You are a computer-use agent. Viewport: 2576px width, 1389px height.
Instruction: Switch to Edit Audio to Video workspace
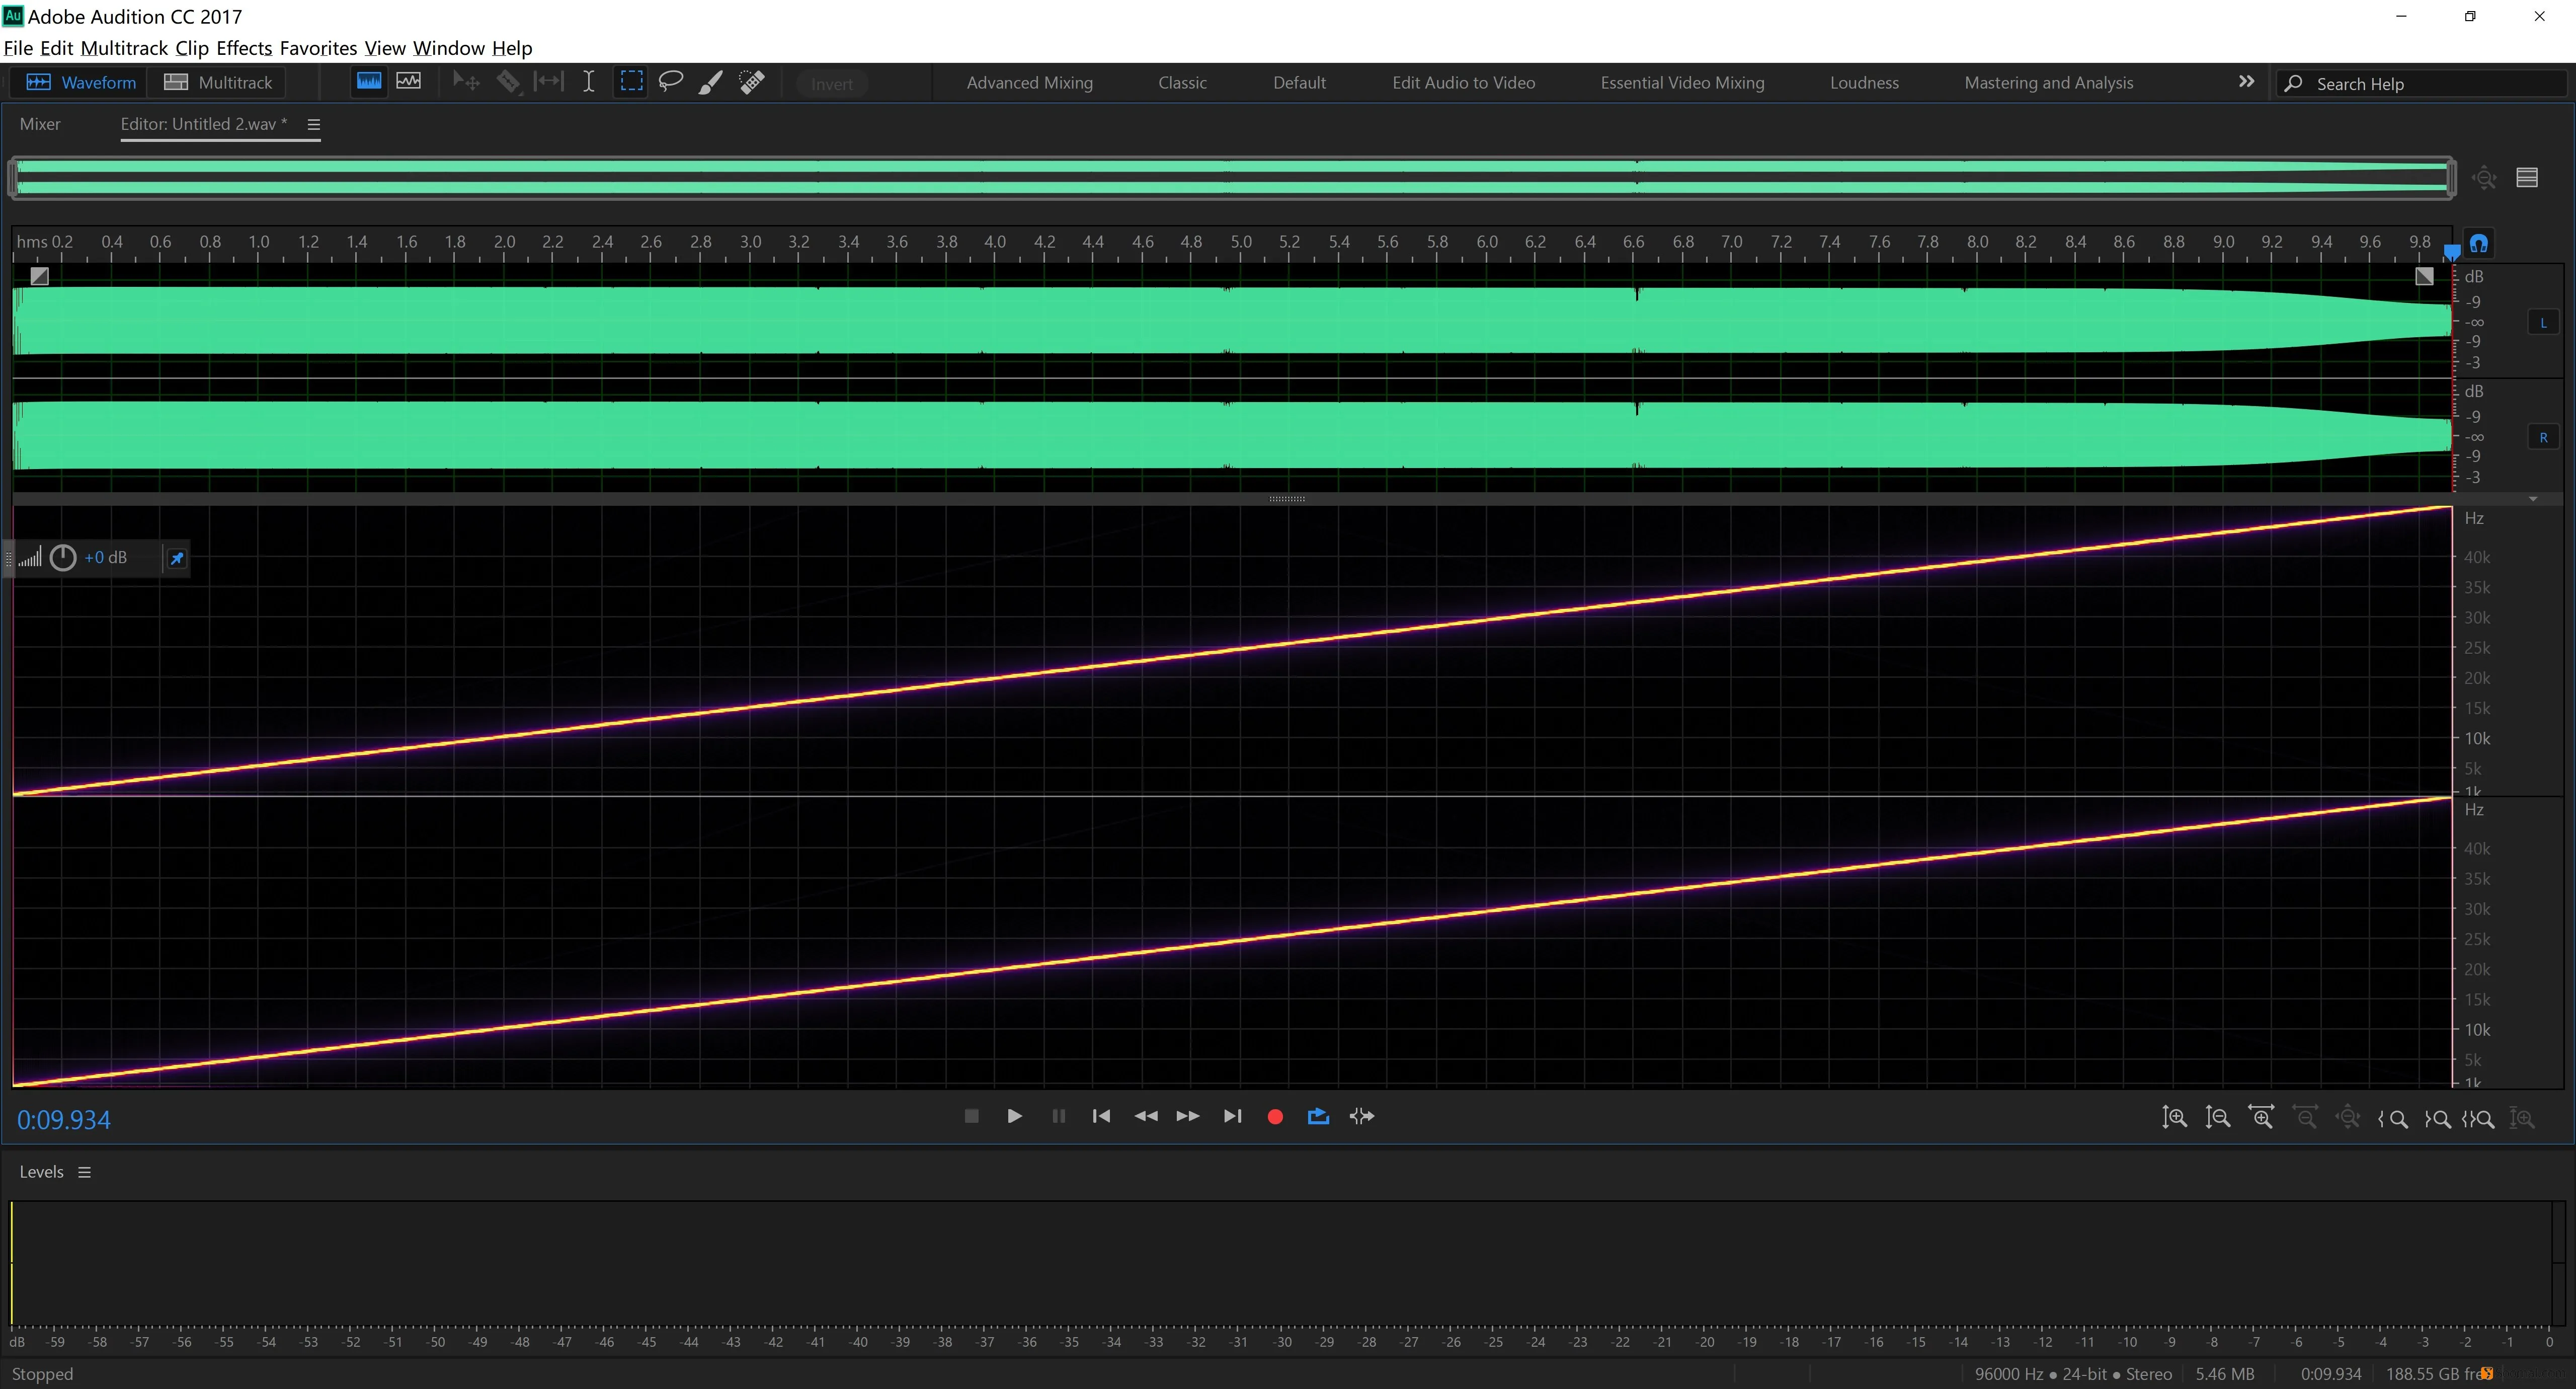pyautogui.click(x=1463, y=83)
